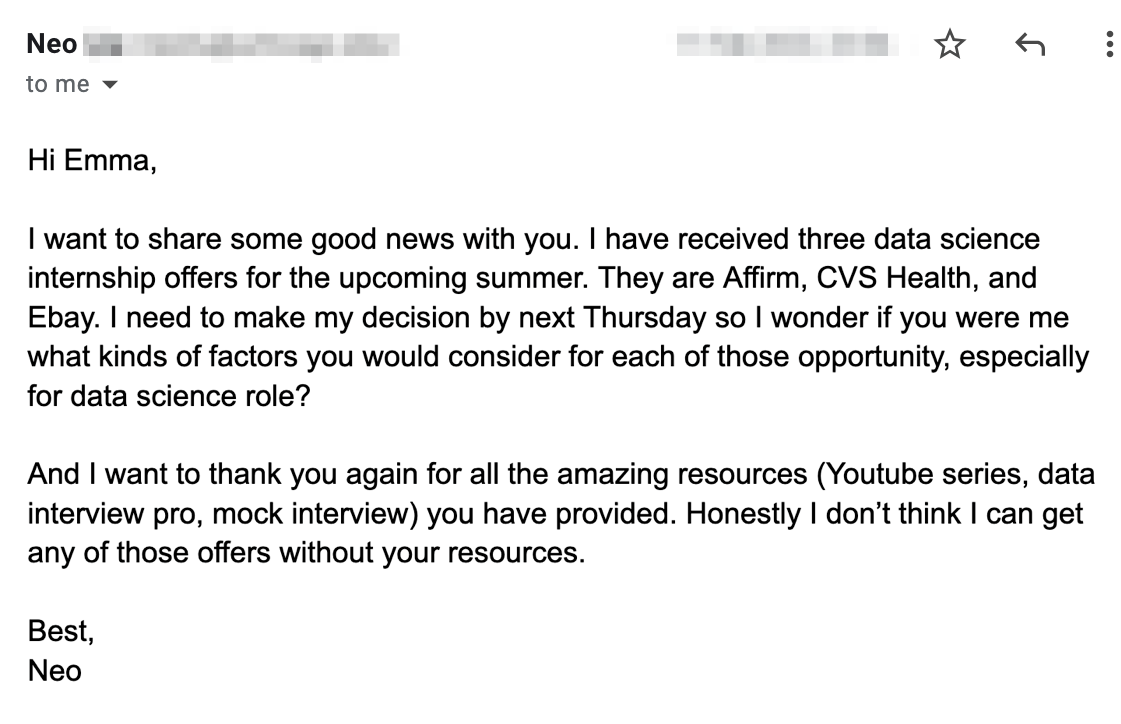Click the reply arrow icon

click(1029, 45)
